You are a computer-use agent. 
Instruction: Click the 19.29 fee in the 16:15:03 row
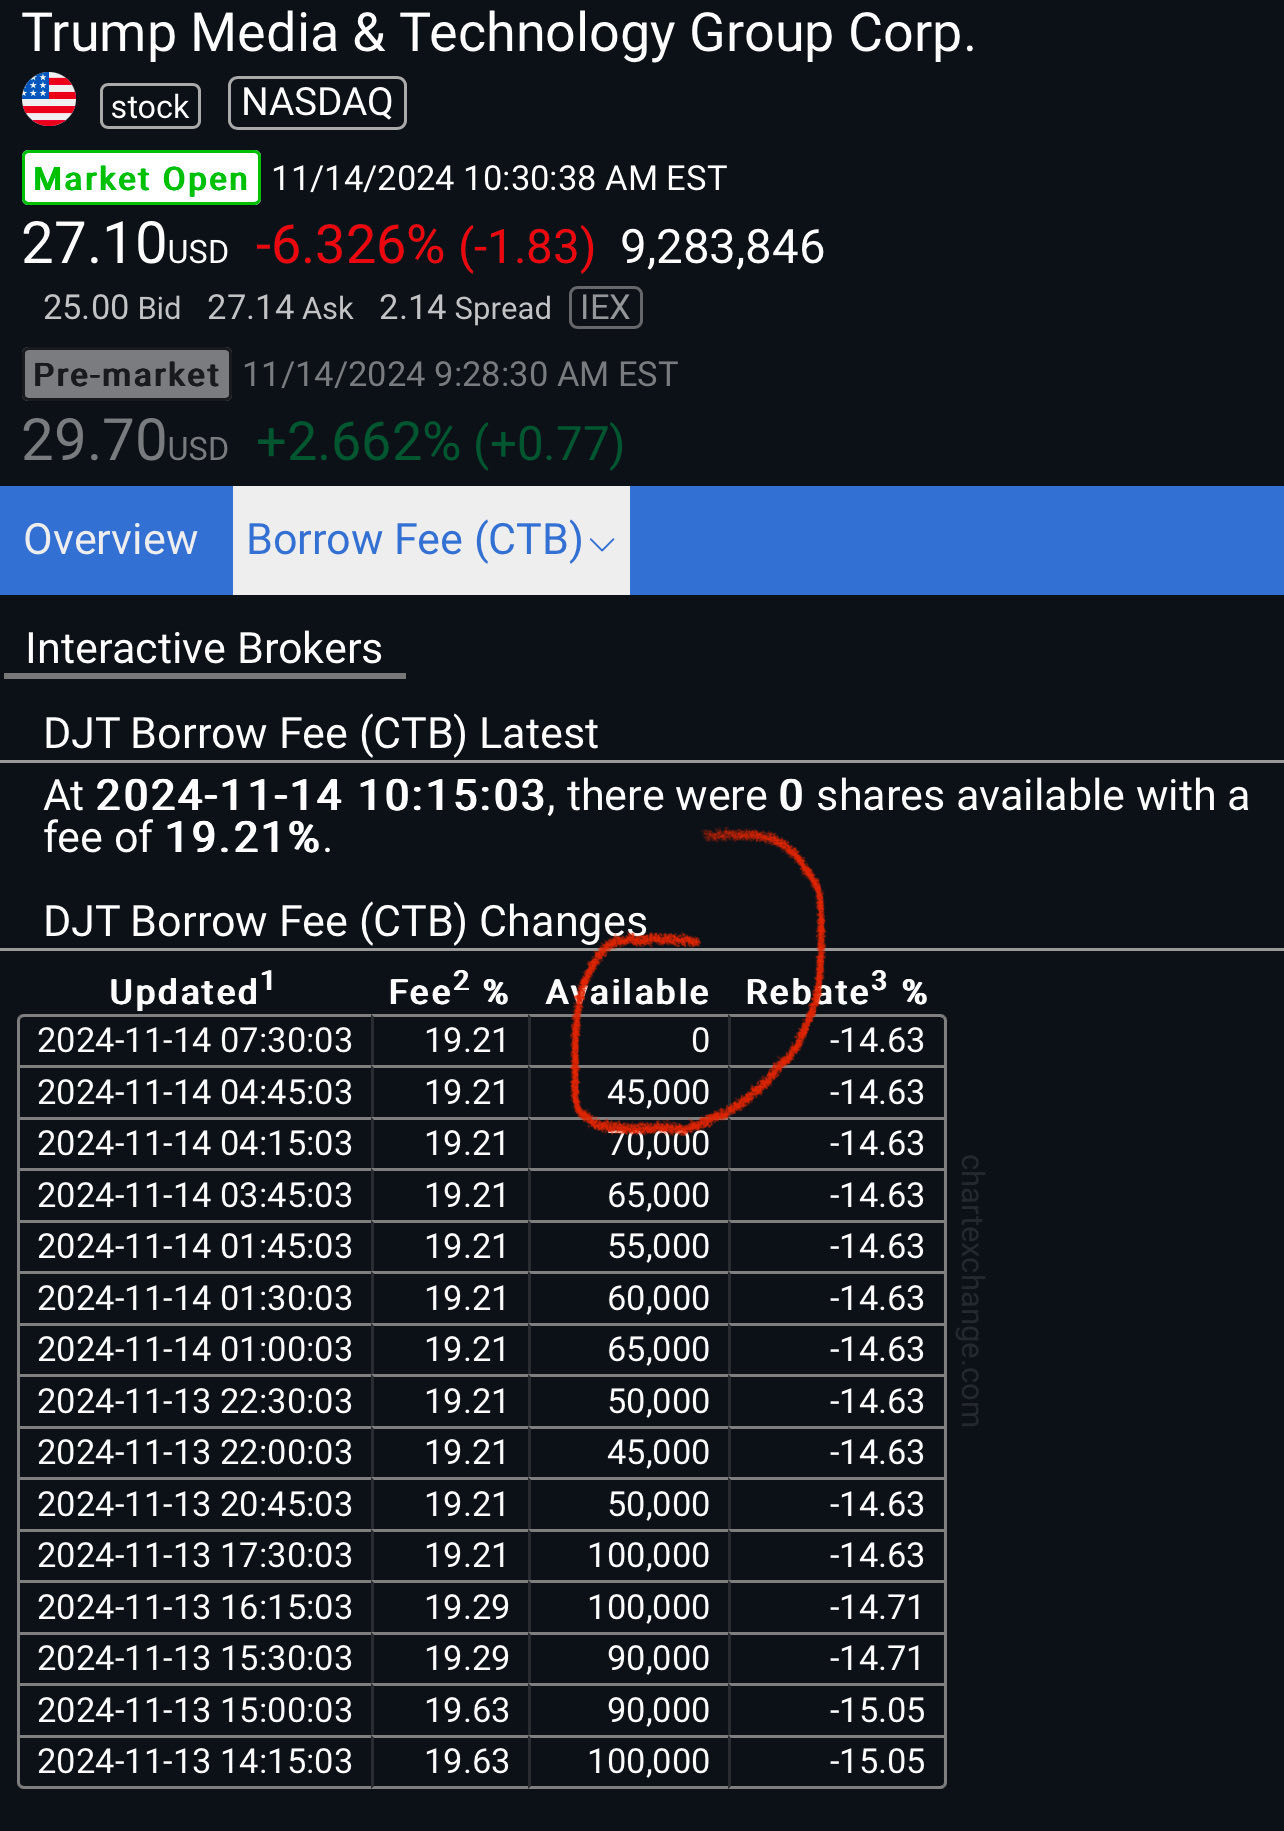pos(467,1607)
